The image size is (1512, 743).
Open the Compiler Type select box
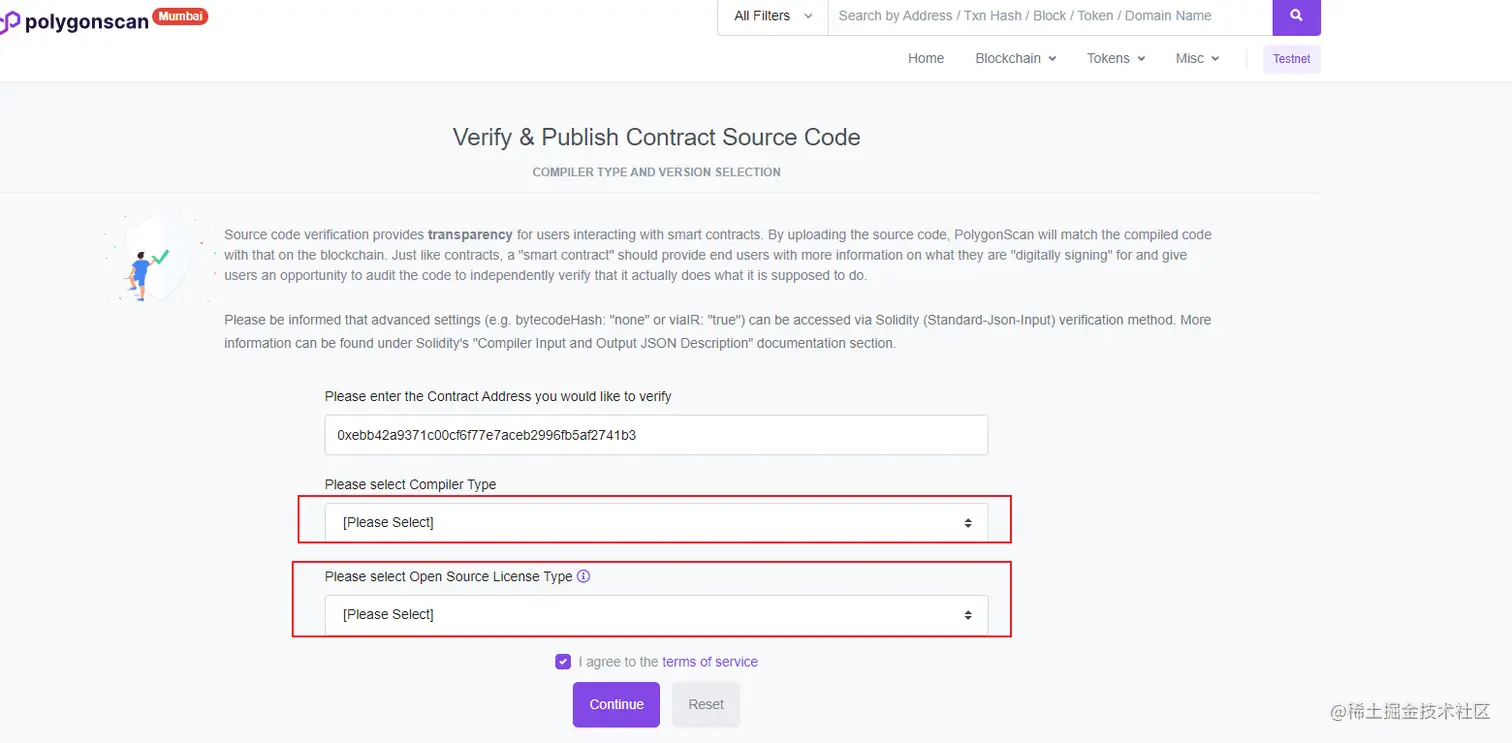[x=656, y=522]
